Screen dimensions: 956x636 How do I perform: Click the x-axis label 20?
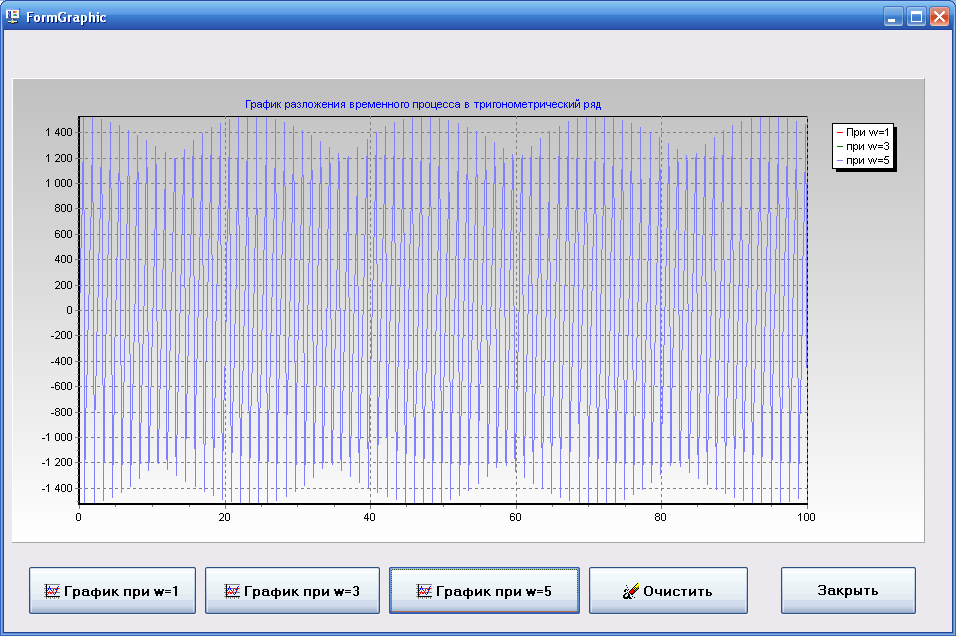click(x=224, y=517)
